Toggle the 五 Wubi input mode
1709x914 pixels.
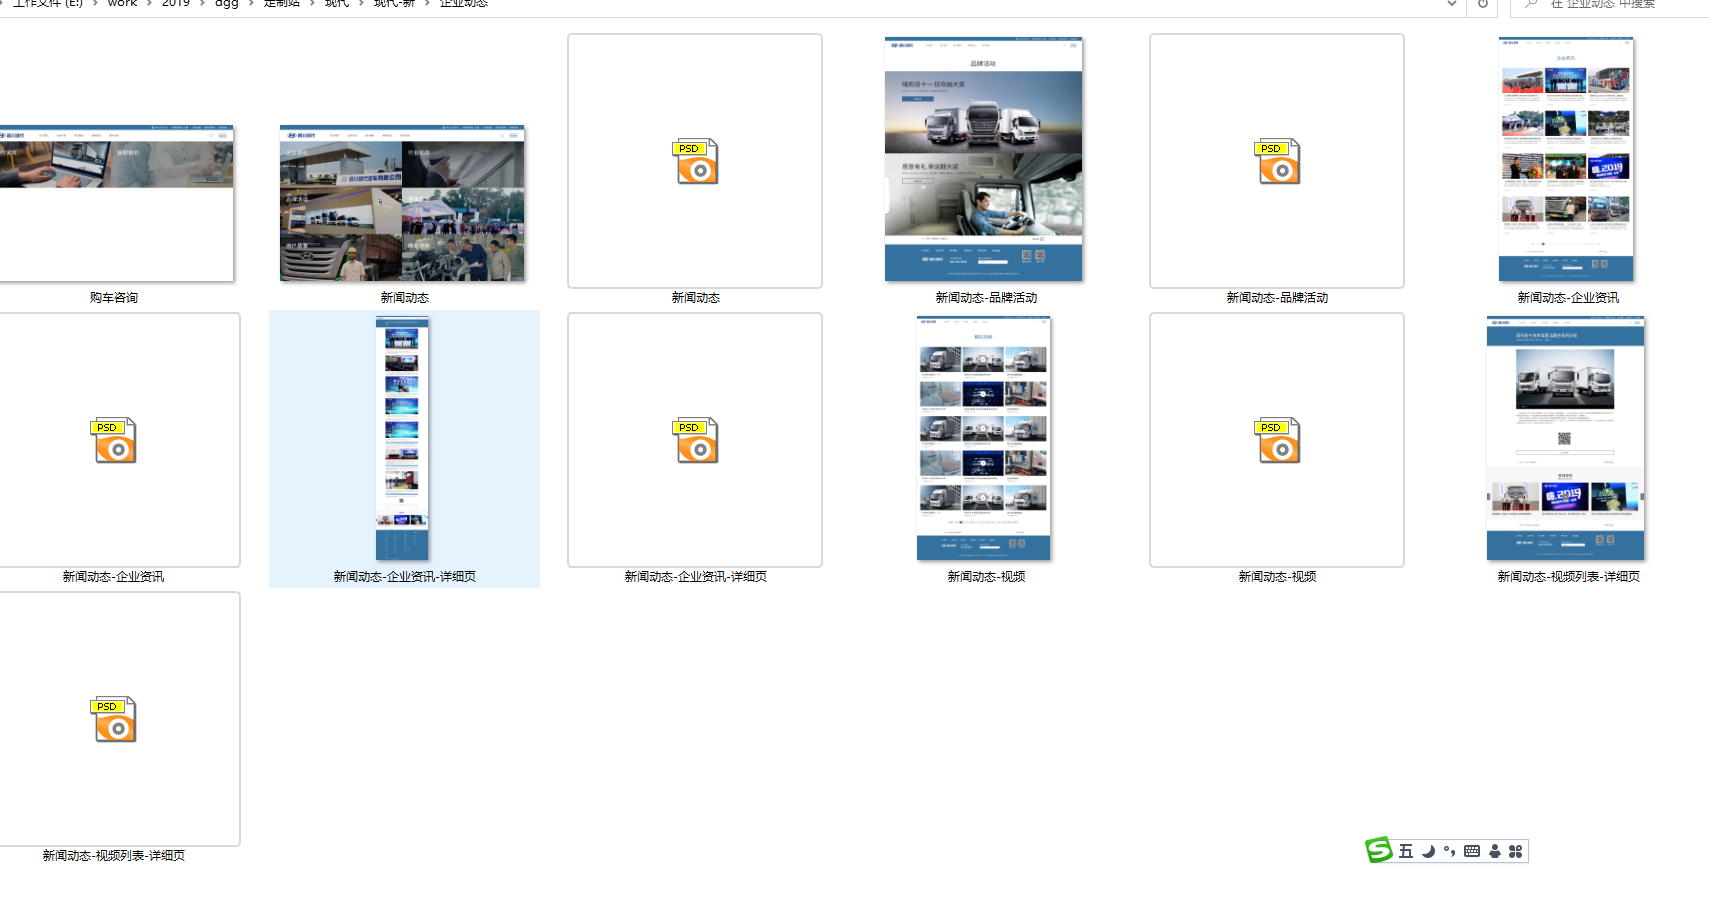click(x=1406, y=851)
